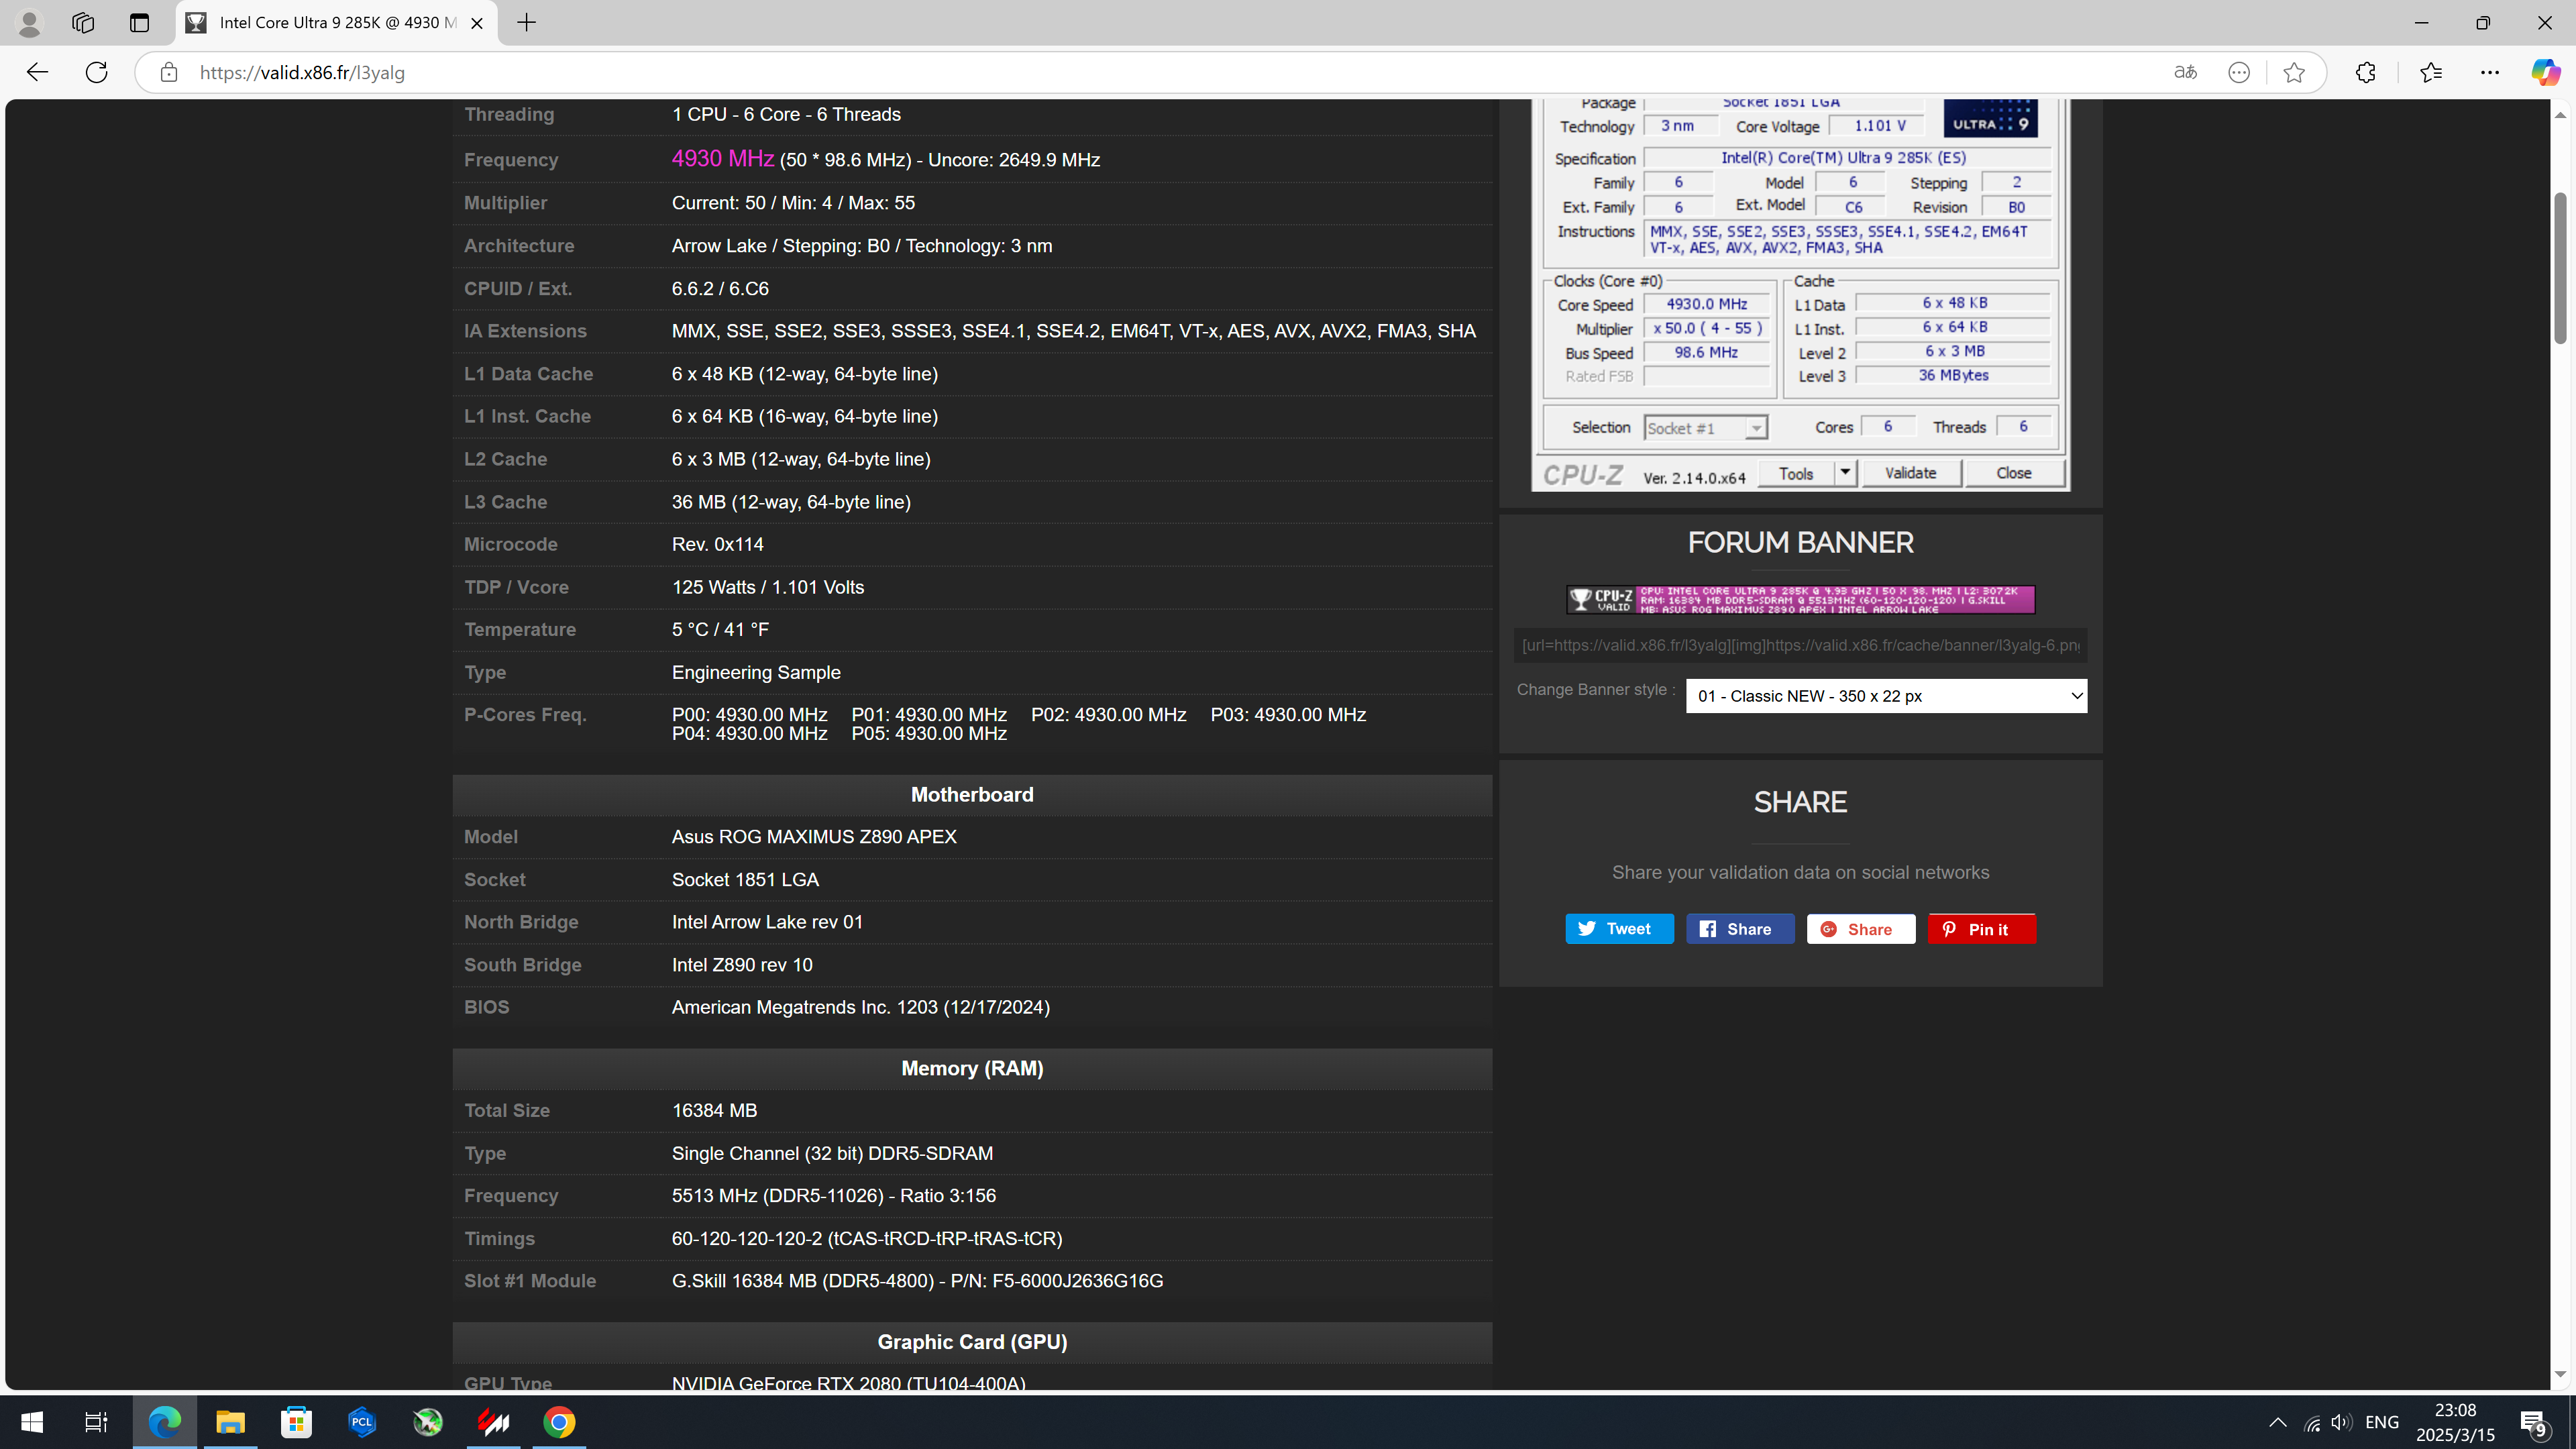This screenshot has height=1449, width=2576.
Task: Click the Intel Ultra 9 logo
Action: (1990, 118)
